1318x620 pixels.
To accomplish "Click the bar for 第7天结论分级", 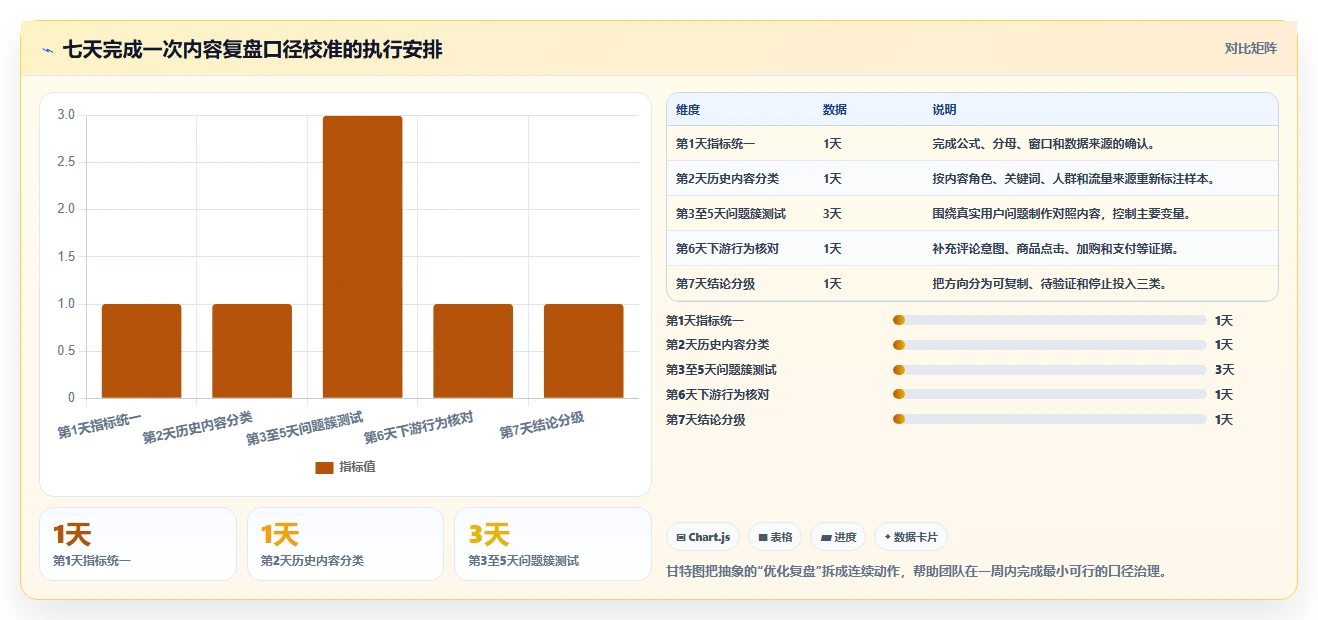I will coord(583,351).
